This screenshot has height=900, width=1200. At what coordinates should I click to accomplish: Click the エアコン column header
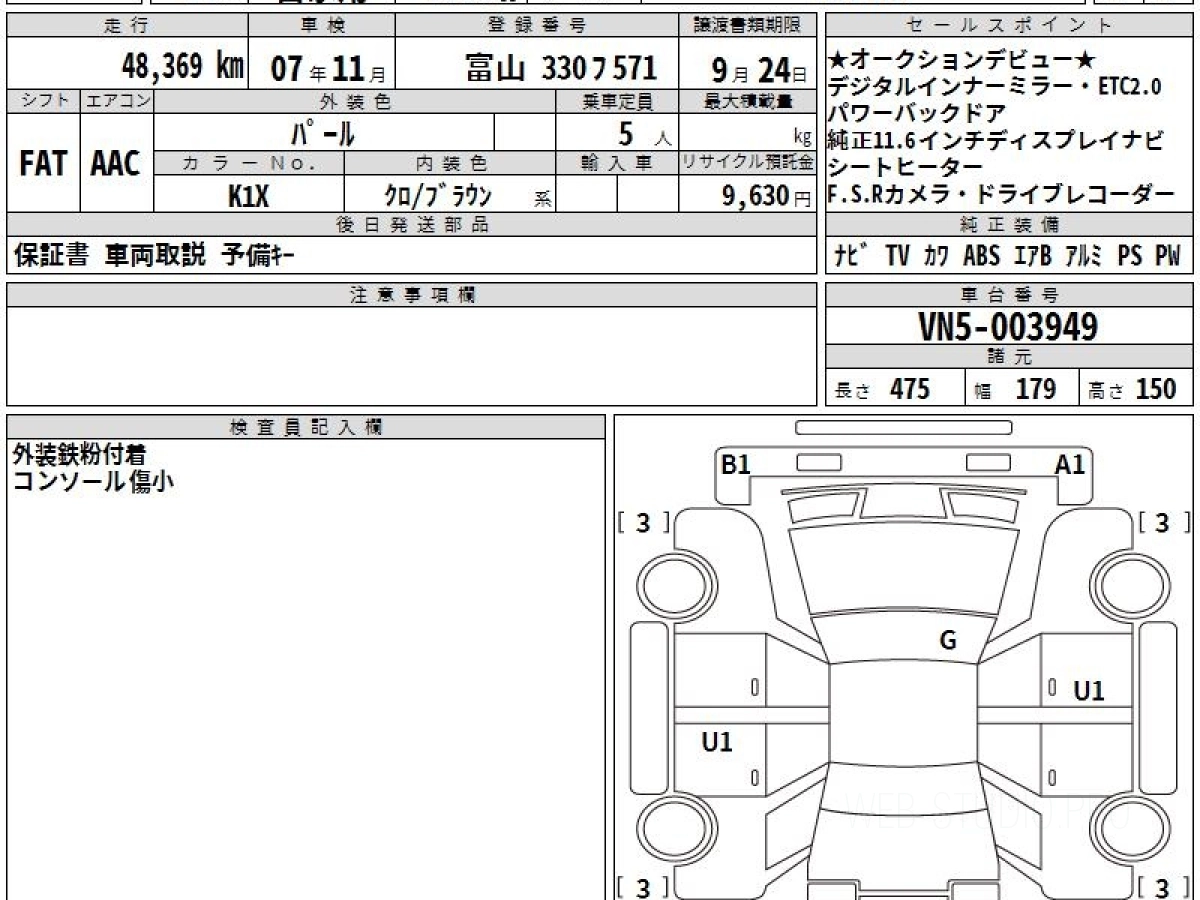pyautogui.click(x=117, y=101)
